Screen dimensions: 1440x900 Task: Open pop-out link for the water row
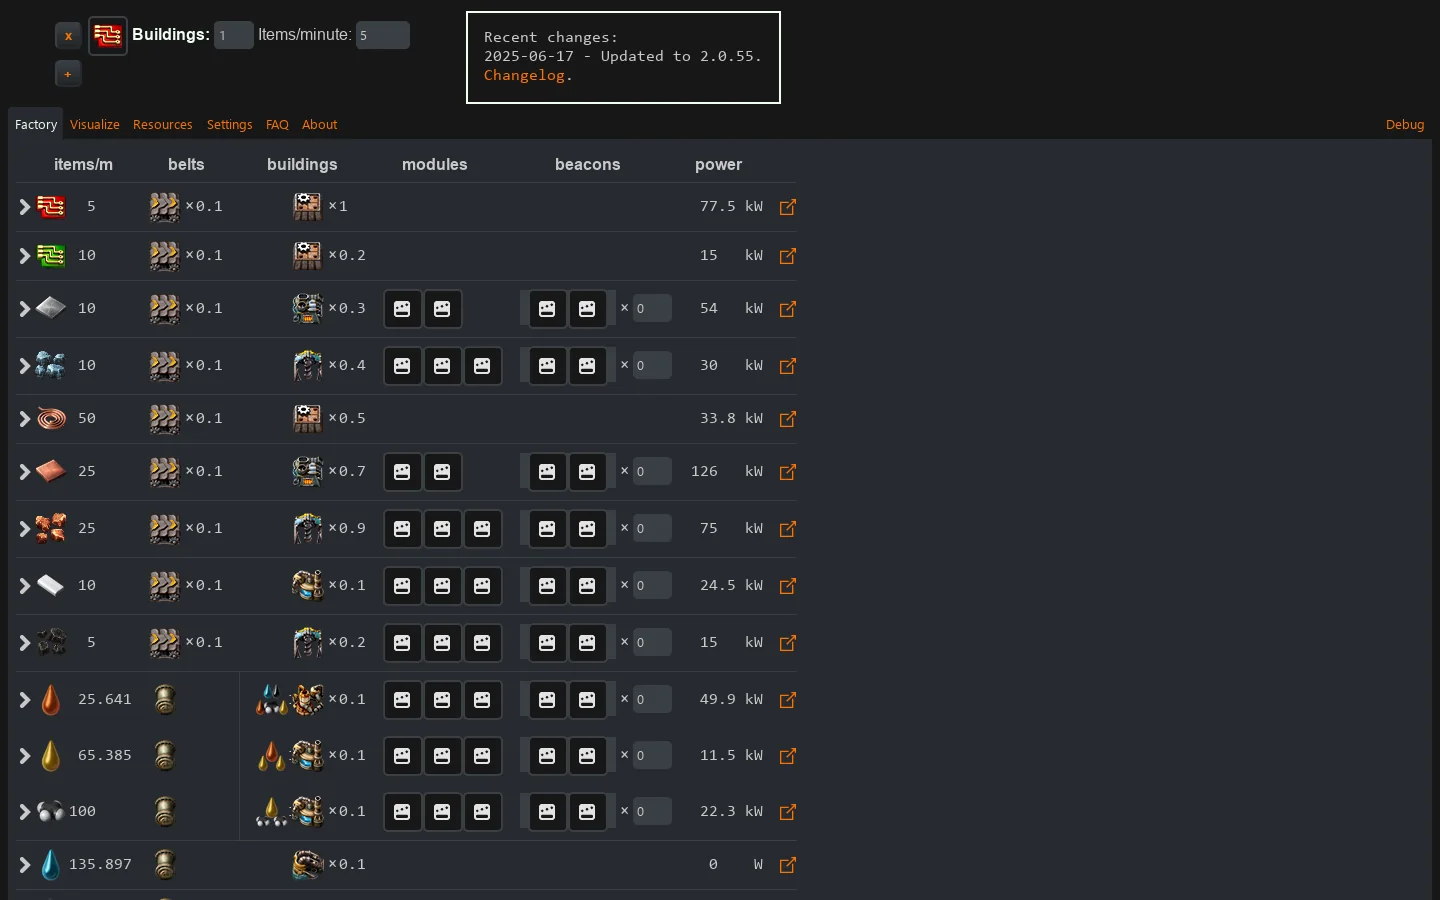point(788,865)
